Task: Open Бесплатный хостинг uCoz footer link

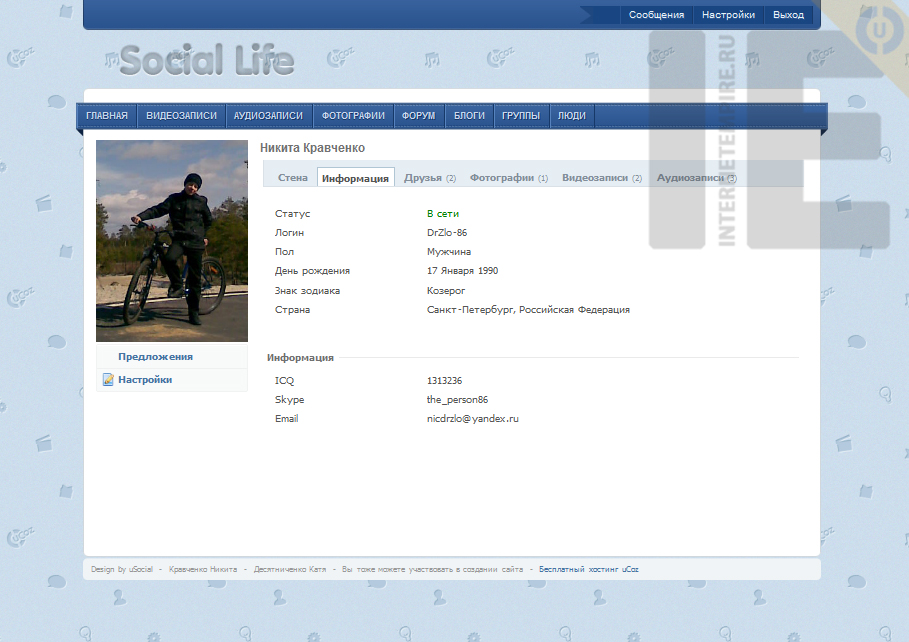Action: [588, 570]
